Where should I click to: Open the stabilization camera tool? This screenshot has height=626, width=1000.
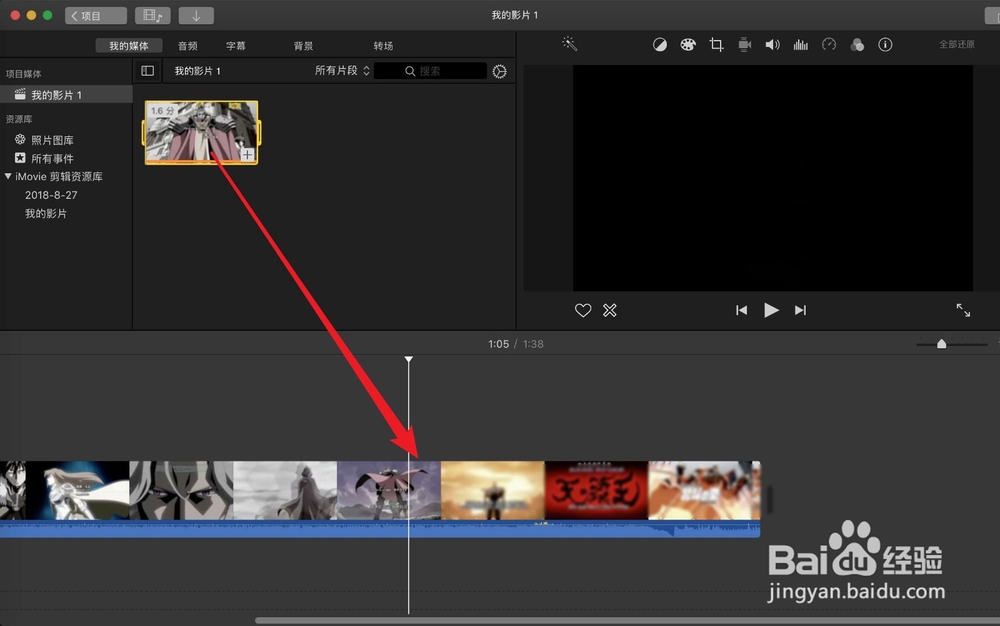point(744,45)
